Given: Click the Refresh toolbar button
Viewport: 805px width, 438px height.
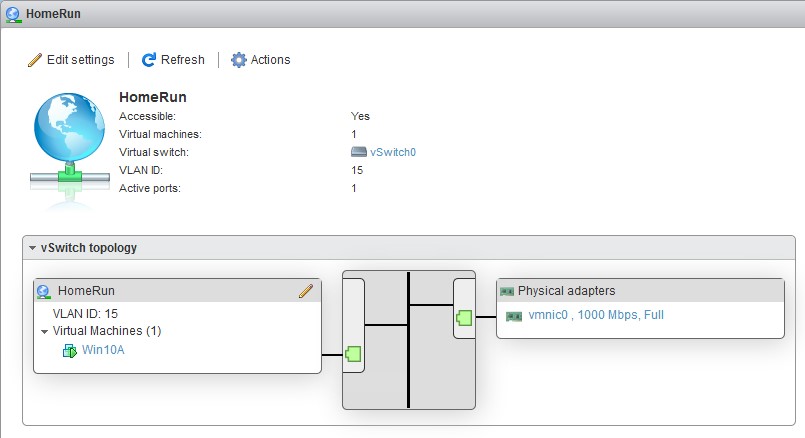Looking at the screenshot, I should point(173,60).
